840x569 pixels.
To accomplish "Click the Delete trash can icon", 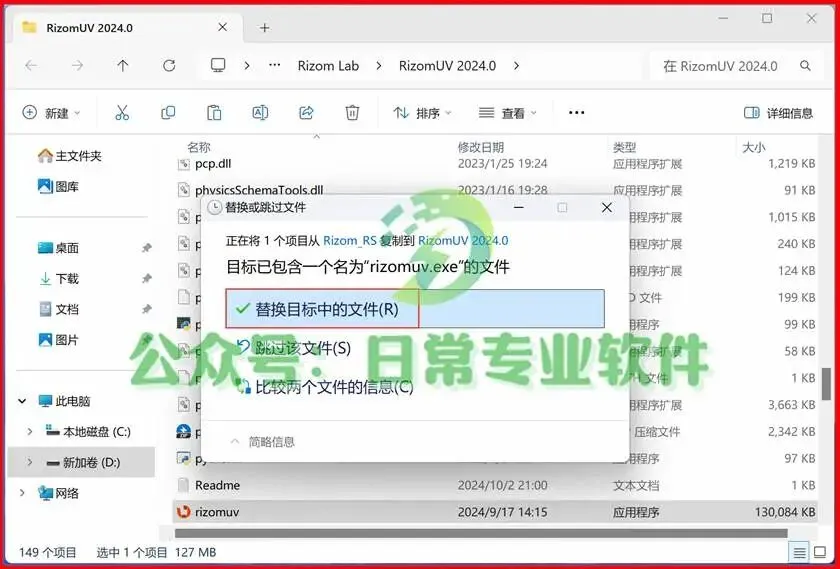I will (352, 113).
